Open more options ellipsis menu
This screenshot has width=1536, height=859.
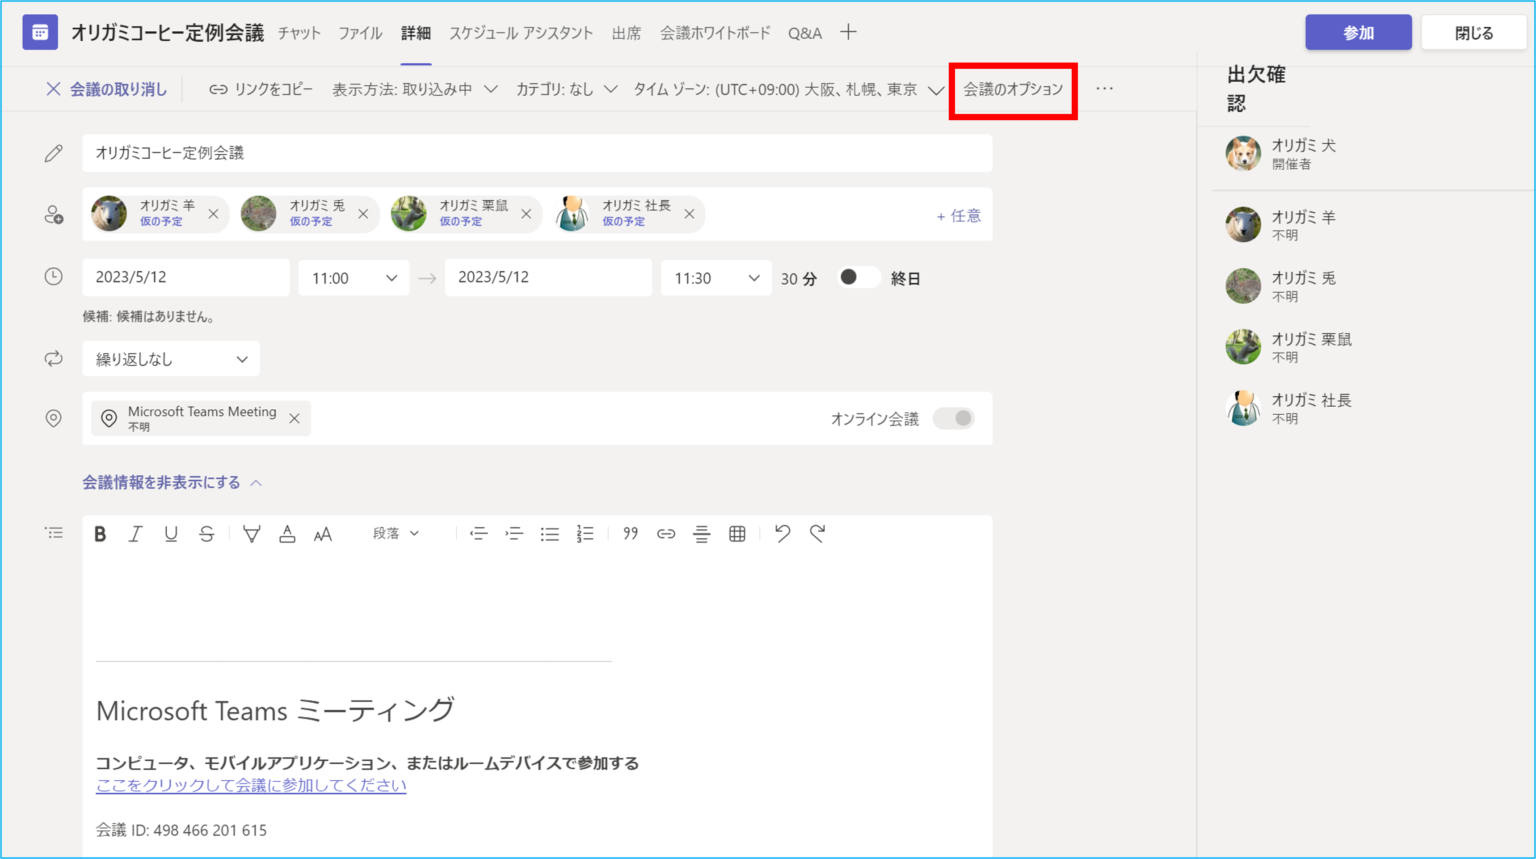tap(1104, 89)
